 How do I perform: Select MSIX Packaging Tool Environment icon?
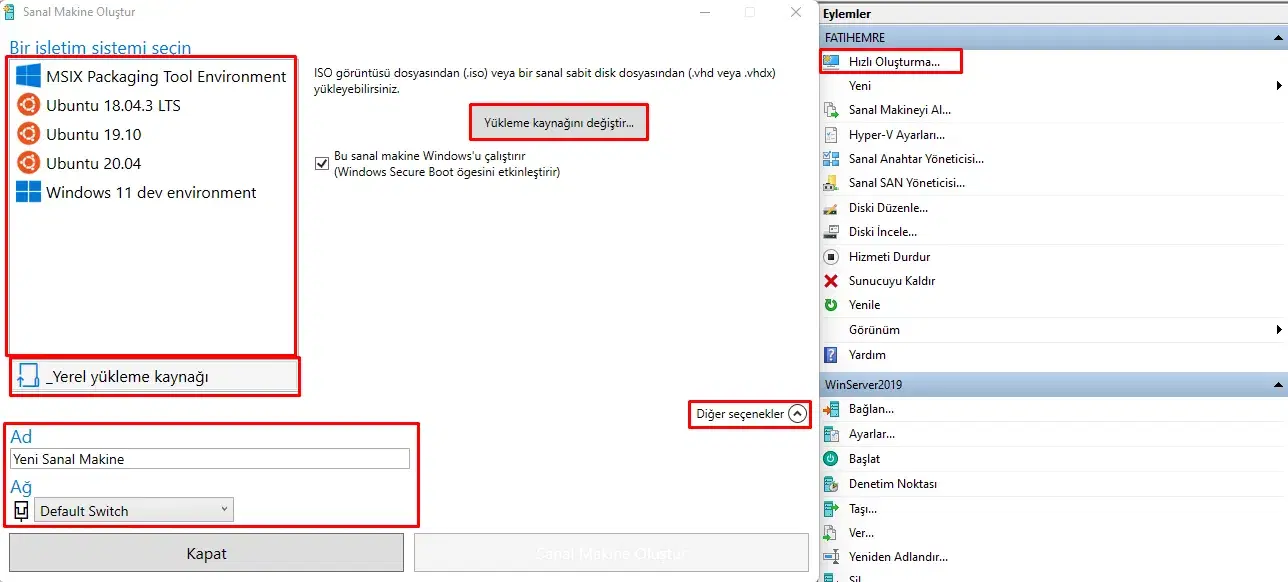click(28, 76)
